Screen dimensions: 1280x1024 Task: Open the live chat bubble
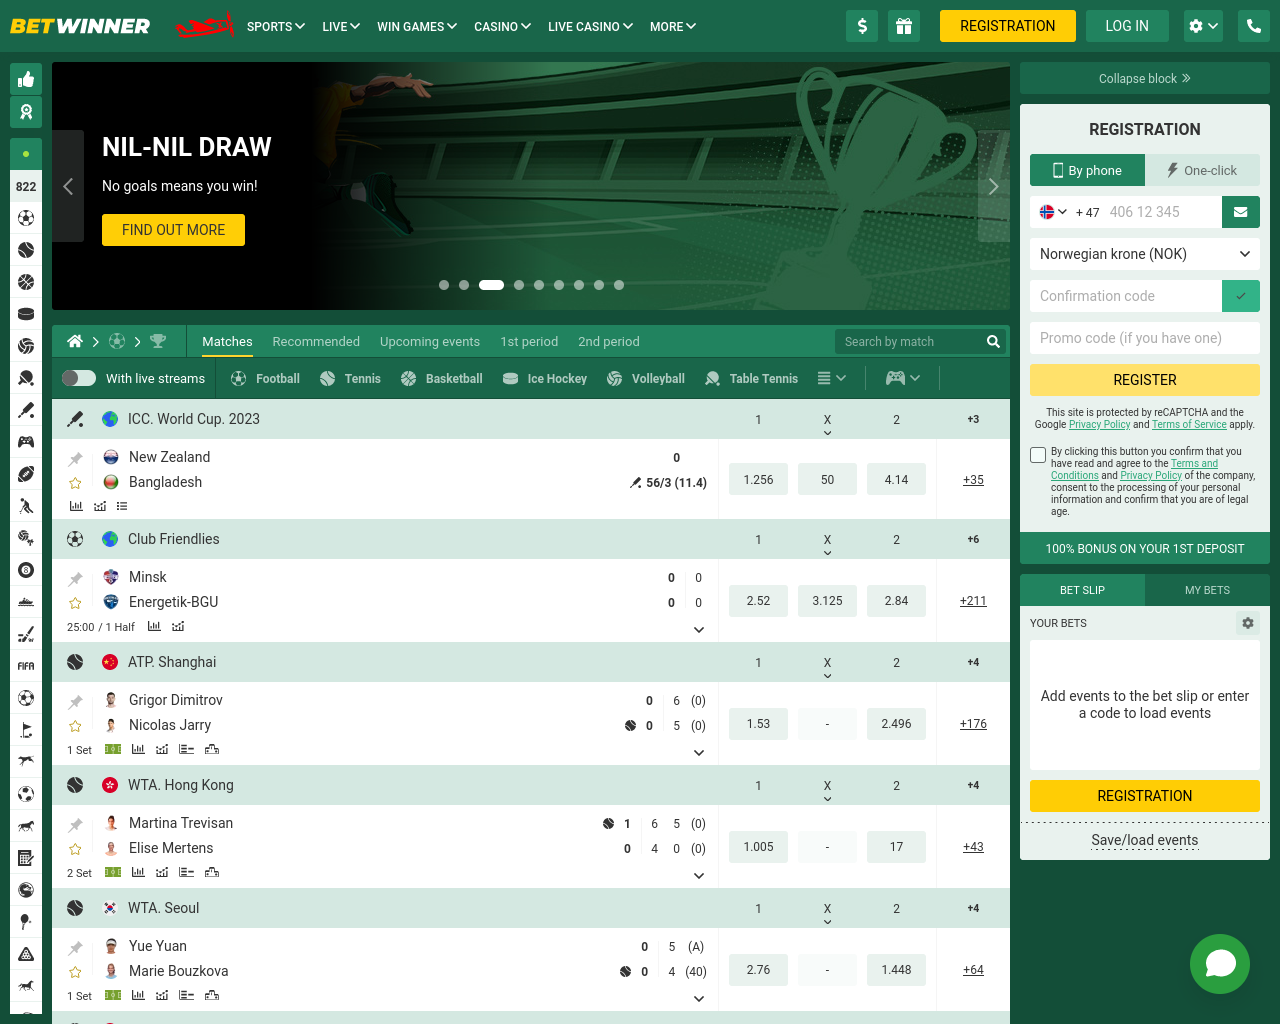point(1220,964)
